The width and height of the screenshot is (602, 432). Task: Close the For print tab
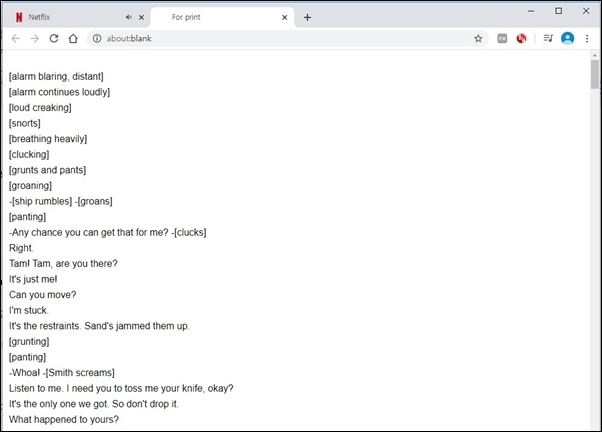[x=284, y=17]
